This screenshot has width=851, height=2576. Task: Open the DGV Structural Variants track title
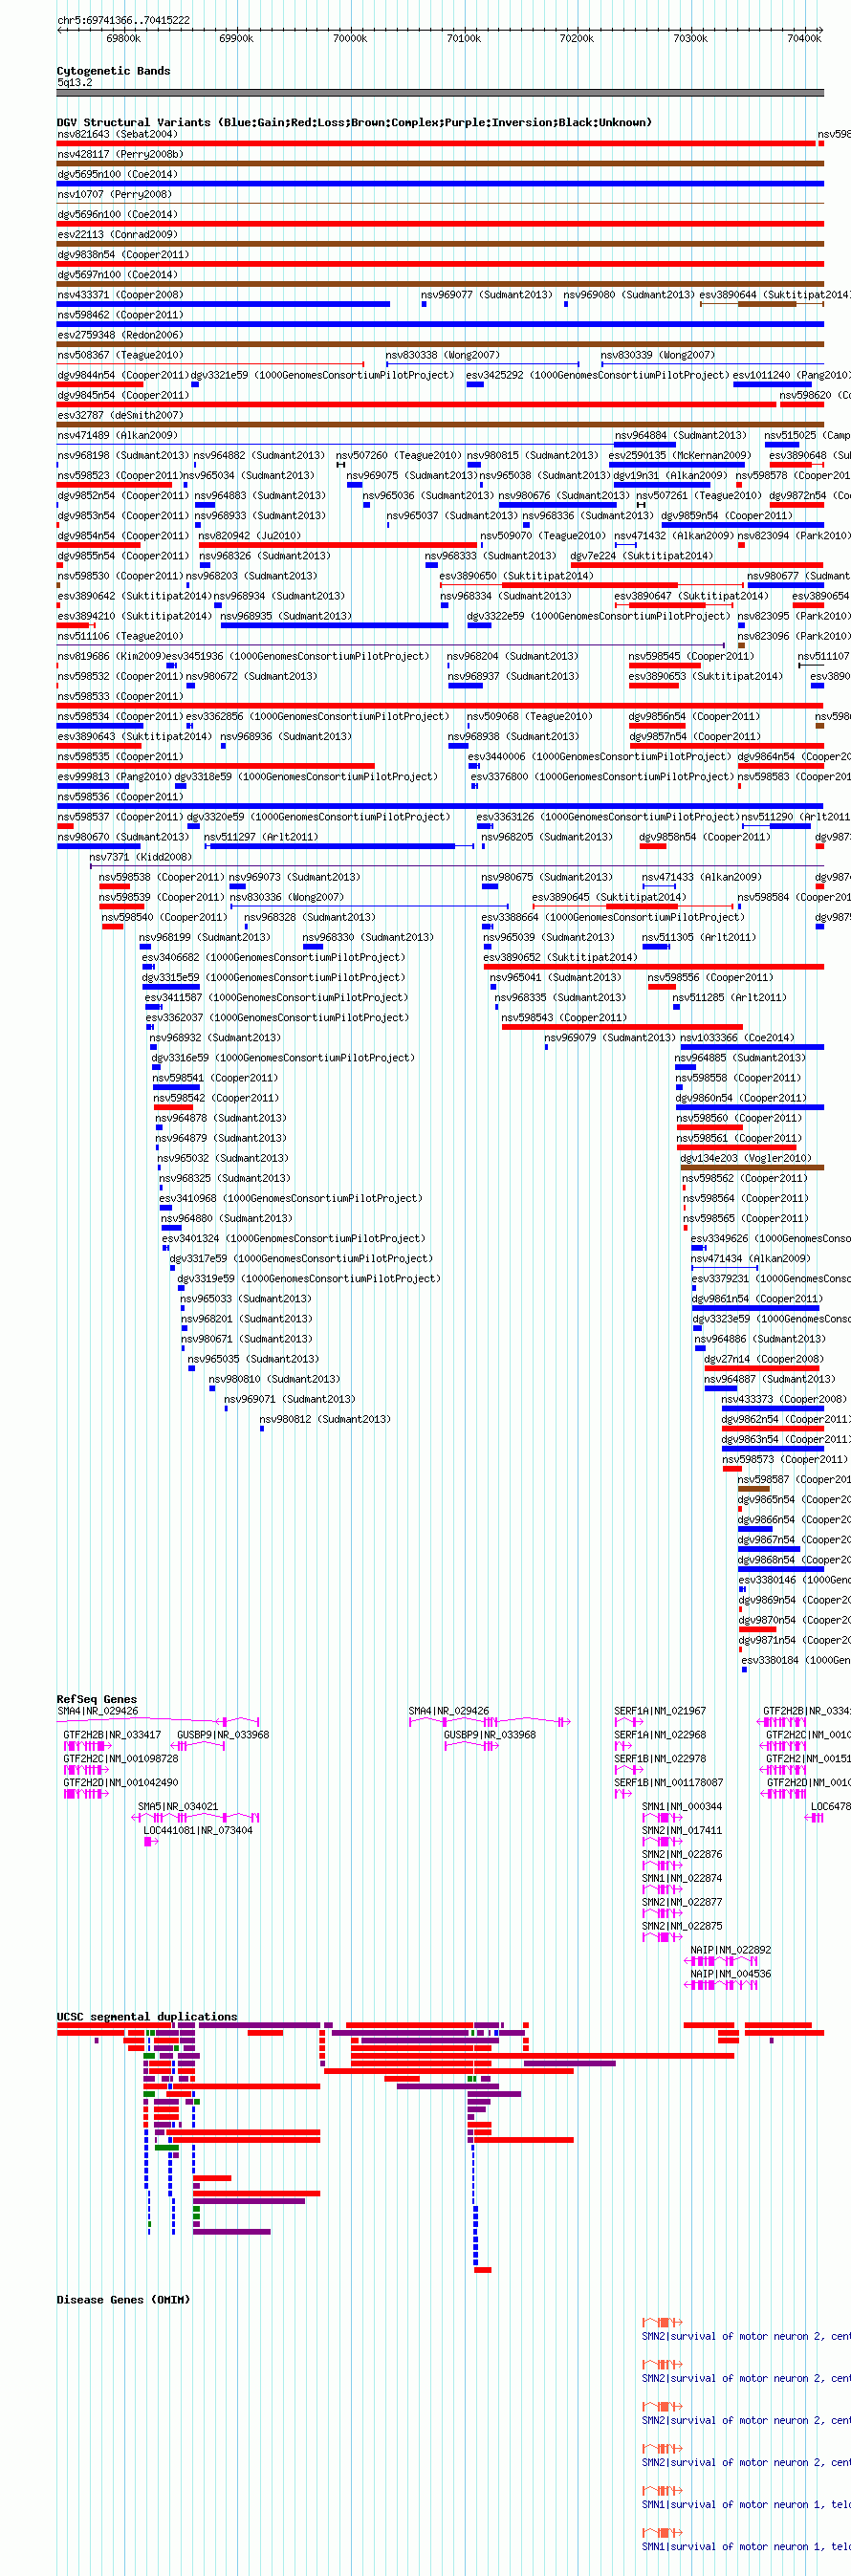pyautogui.click(x=354, y=122)
